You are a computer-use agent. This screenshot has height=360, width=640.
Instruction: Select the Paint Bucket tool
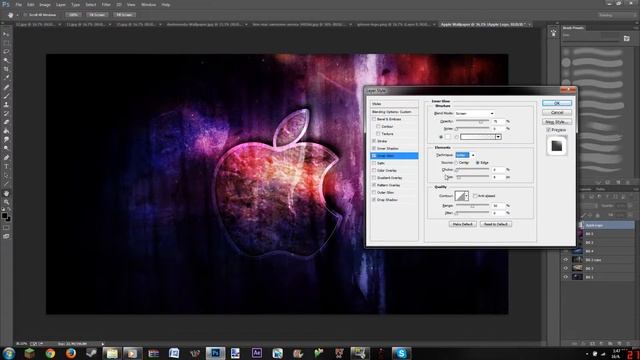click(6, 131)
